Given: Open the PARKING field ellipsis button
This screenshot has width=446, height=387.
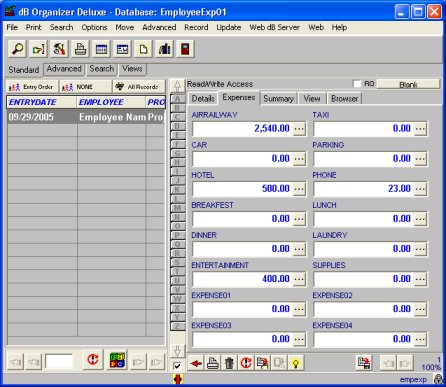Looking at the screenshot, I should [x=420, y=159].
